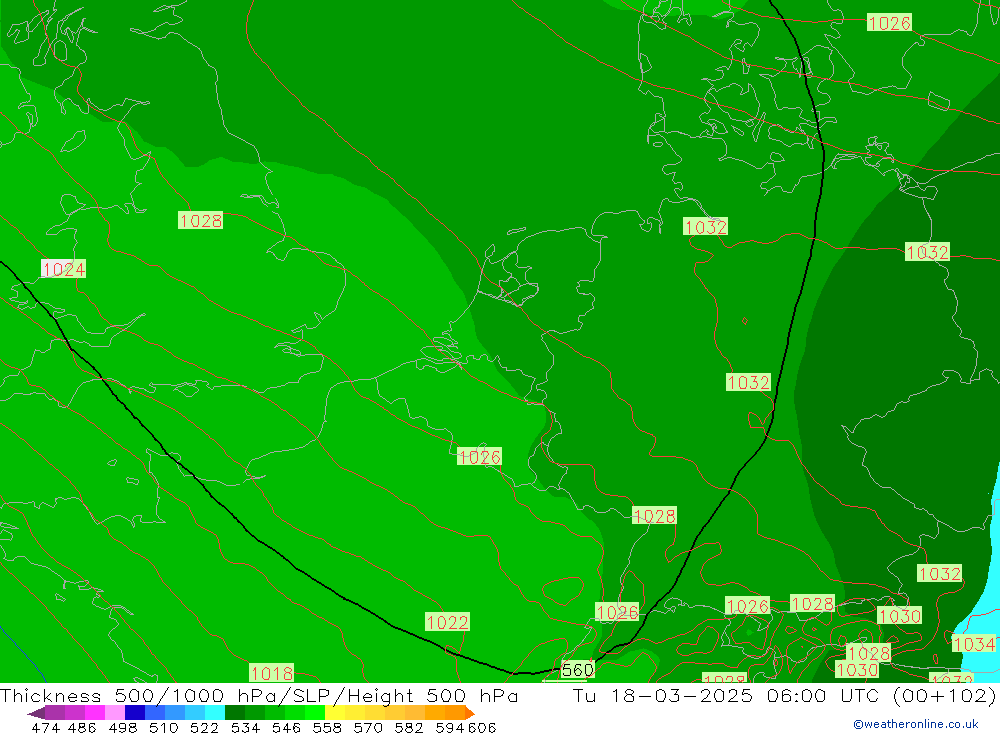Image resolution: width=1000 pixels, height=733 pixels.
Task: Click the dark purple 474 legend swatch
Action: (x=55, y=713)
